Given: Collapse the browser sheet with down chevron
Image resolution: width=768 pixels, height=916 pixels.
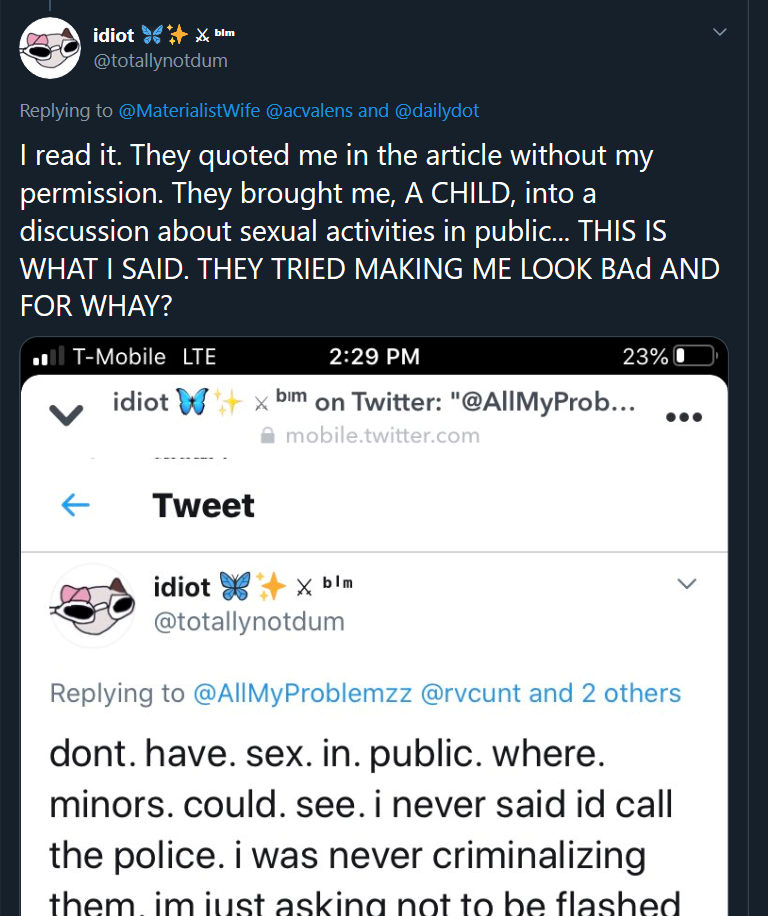Looking at the screenshot, I should pos(65,415).
